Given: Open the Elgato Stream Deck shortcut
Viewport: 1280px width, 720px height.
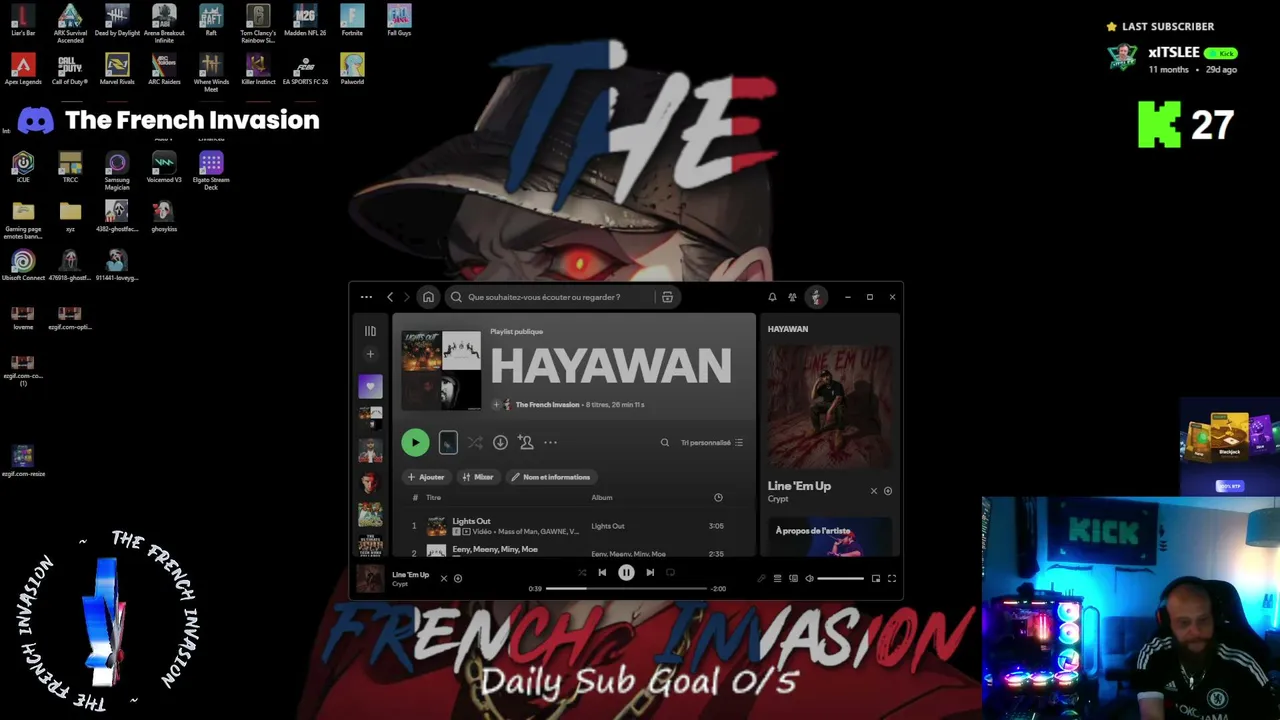Looking at the screenshot, I should coord(211,170).
